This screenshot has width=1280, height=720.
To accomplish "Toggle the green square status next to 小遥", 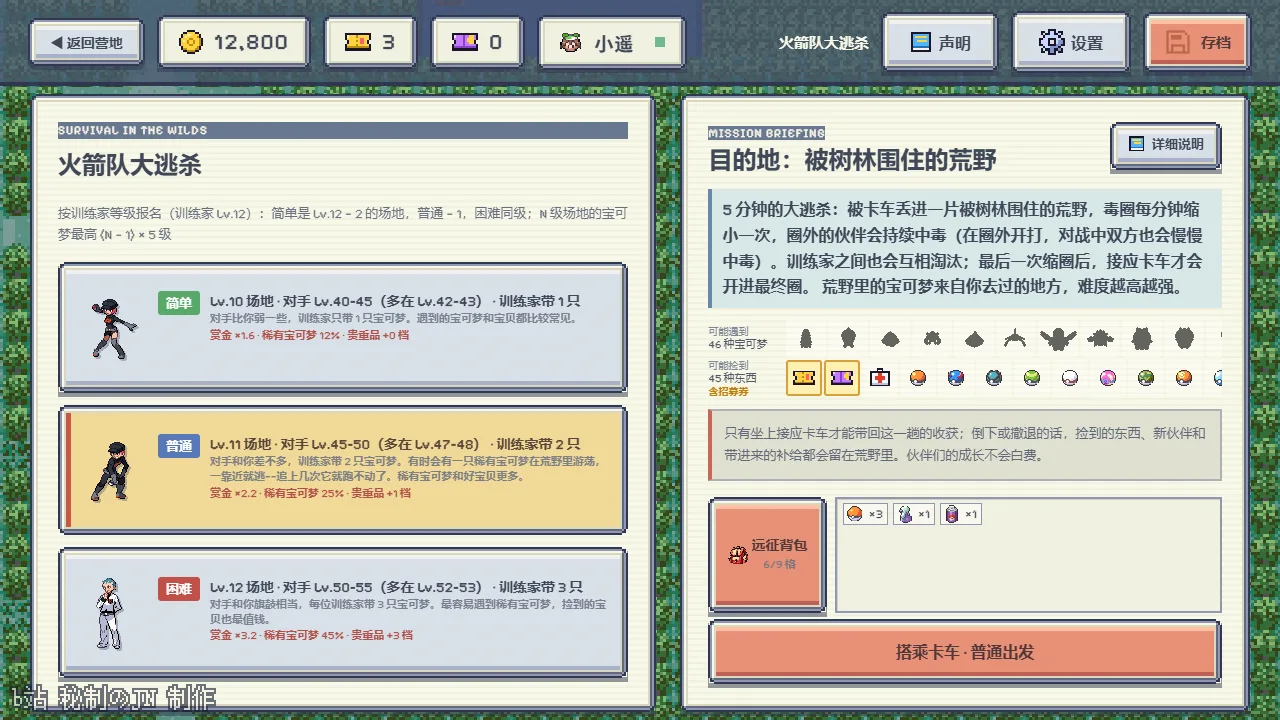I will pos(660,43).
